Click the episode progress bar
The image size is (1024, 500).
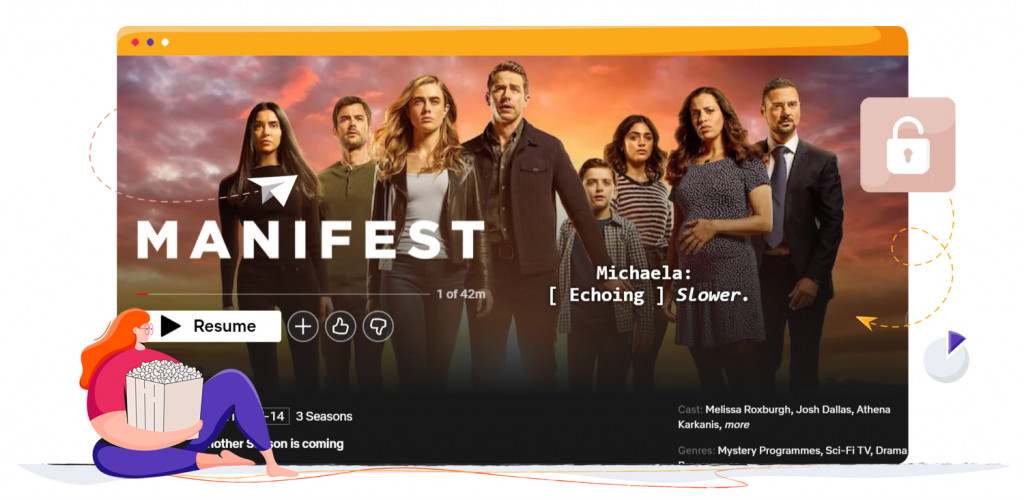click(283, 294)
